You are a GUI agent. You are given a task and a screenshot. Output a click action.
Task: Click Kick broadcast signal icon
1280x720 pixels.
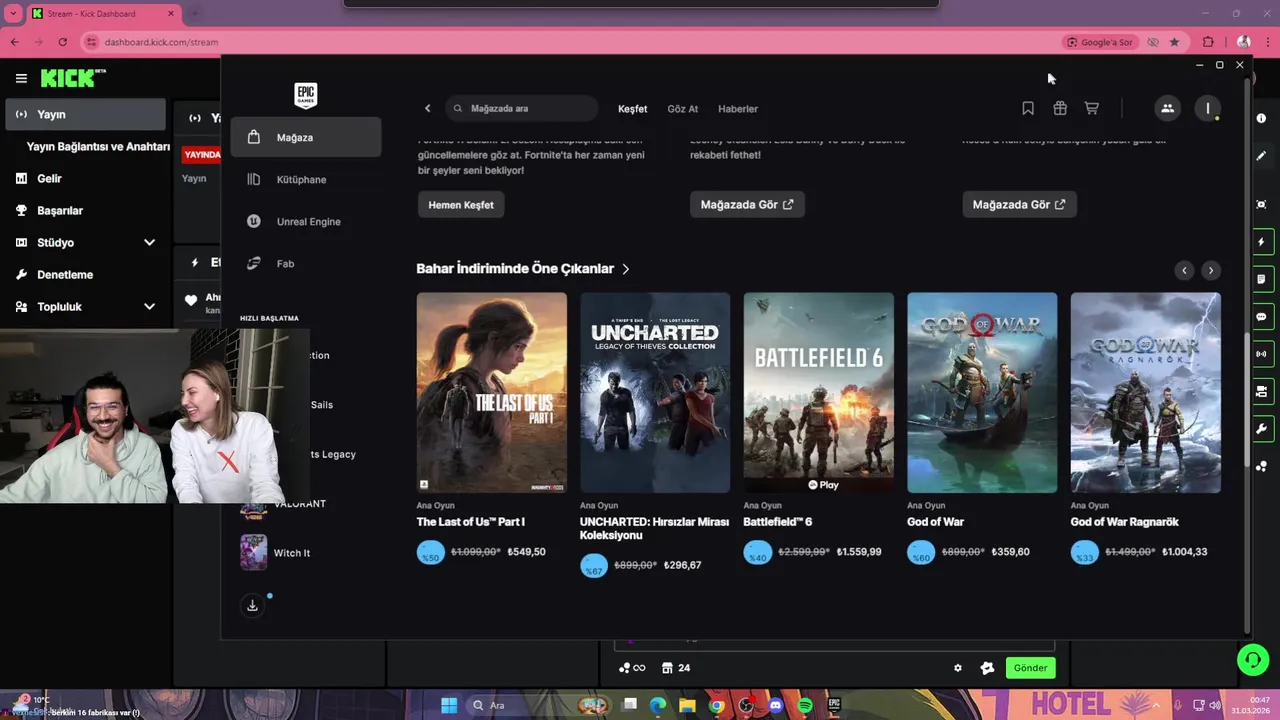(1261, 354)
